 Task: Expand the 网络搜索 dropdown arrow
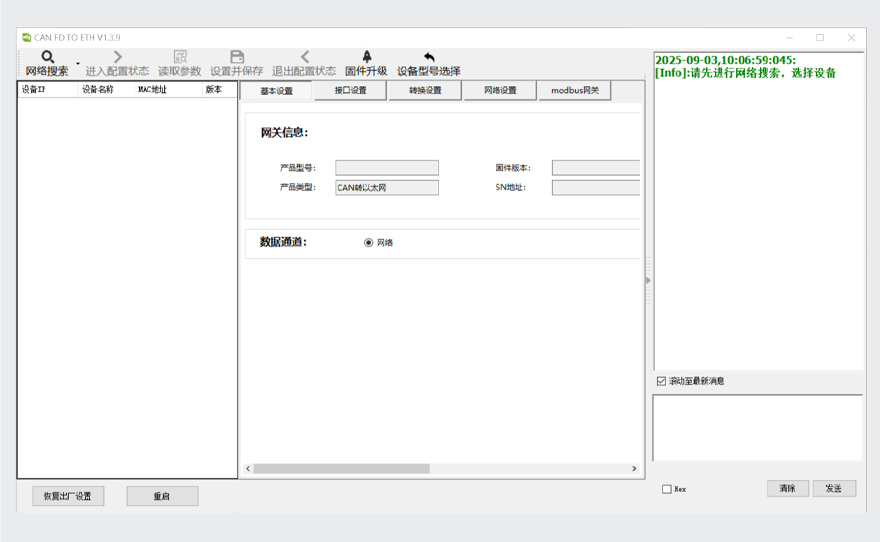tap(78, 63)
